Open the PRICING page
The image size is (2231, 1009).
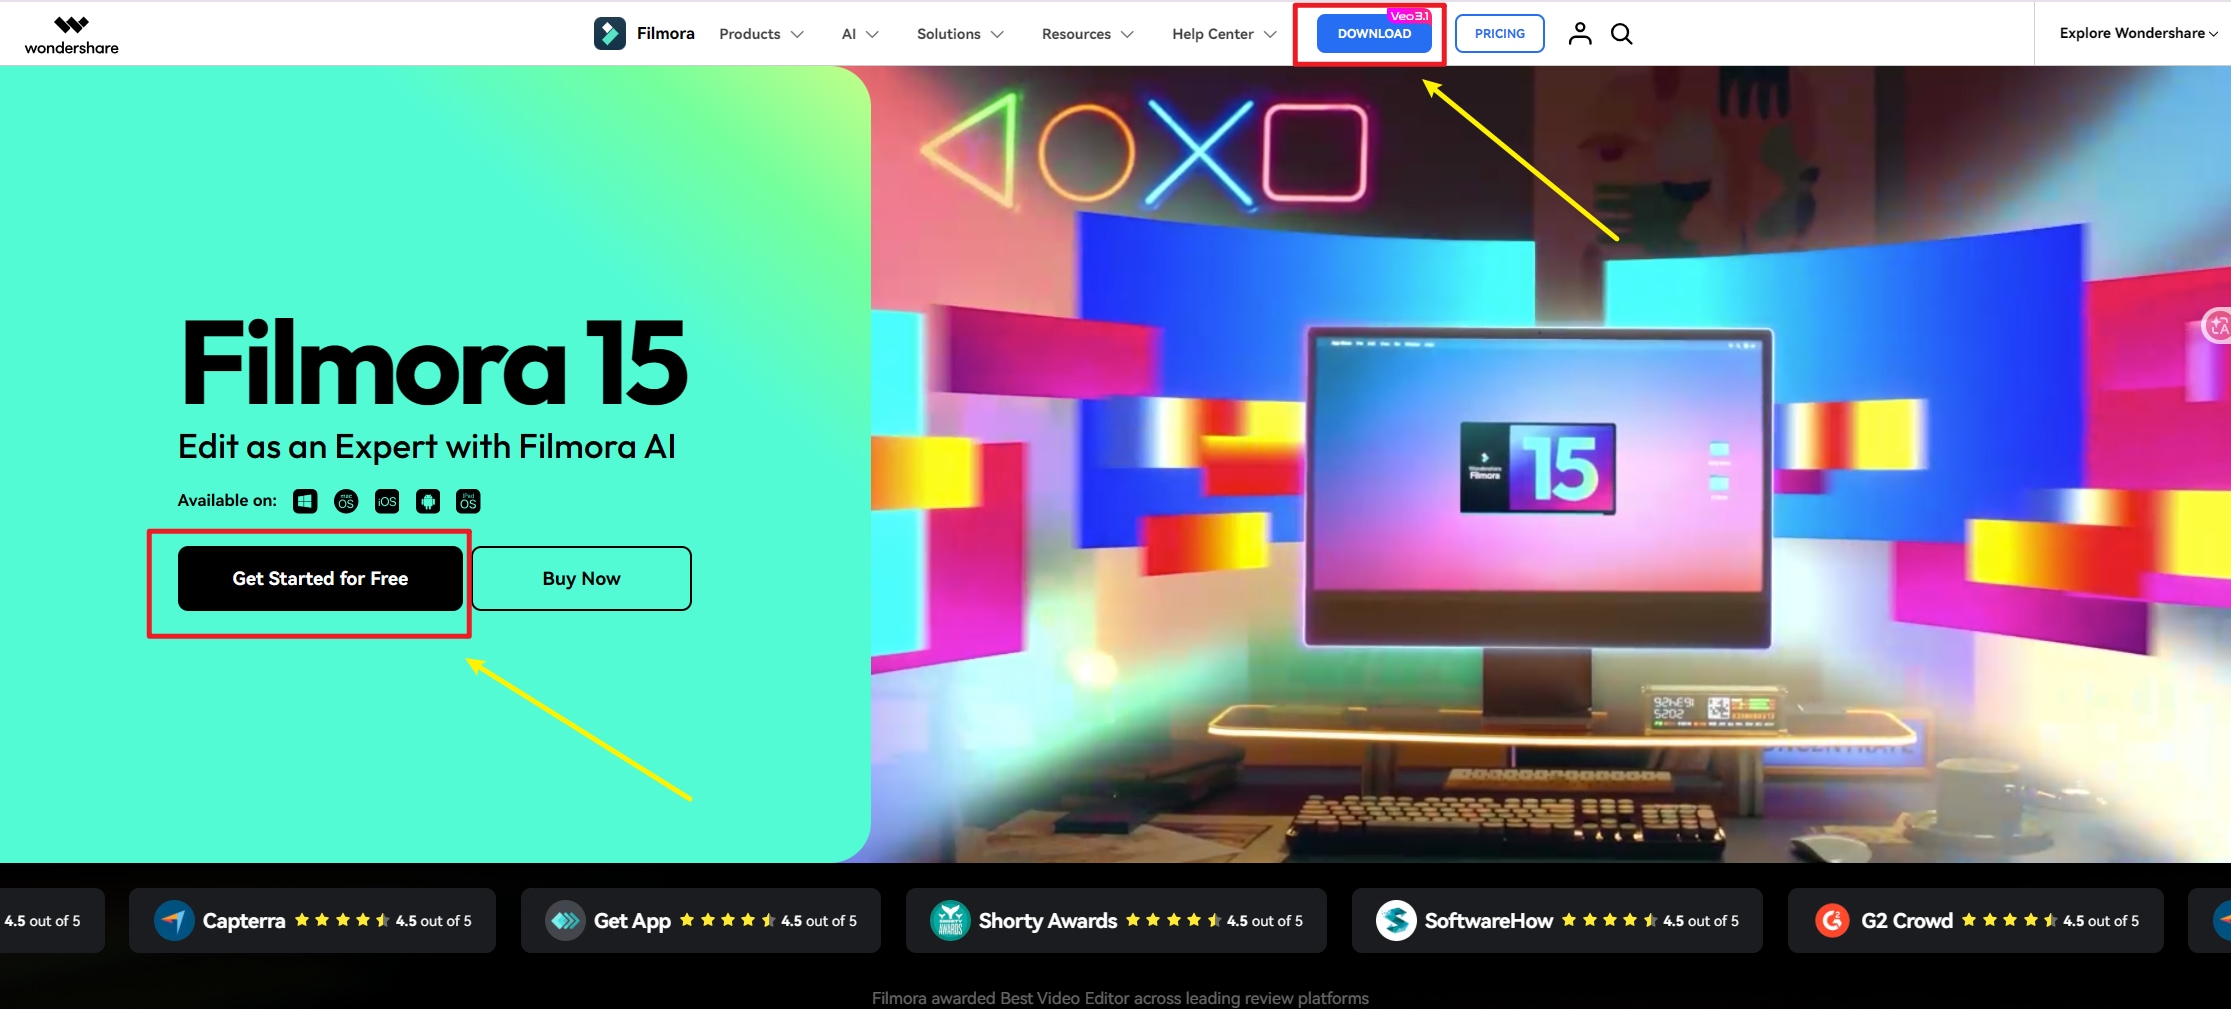tap(1499, 33)
